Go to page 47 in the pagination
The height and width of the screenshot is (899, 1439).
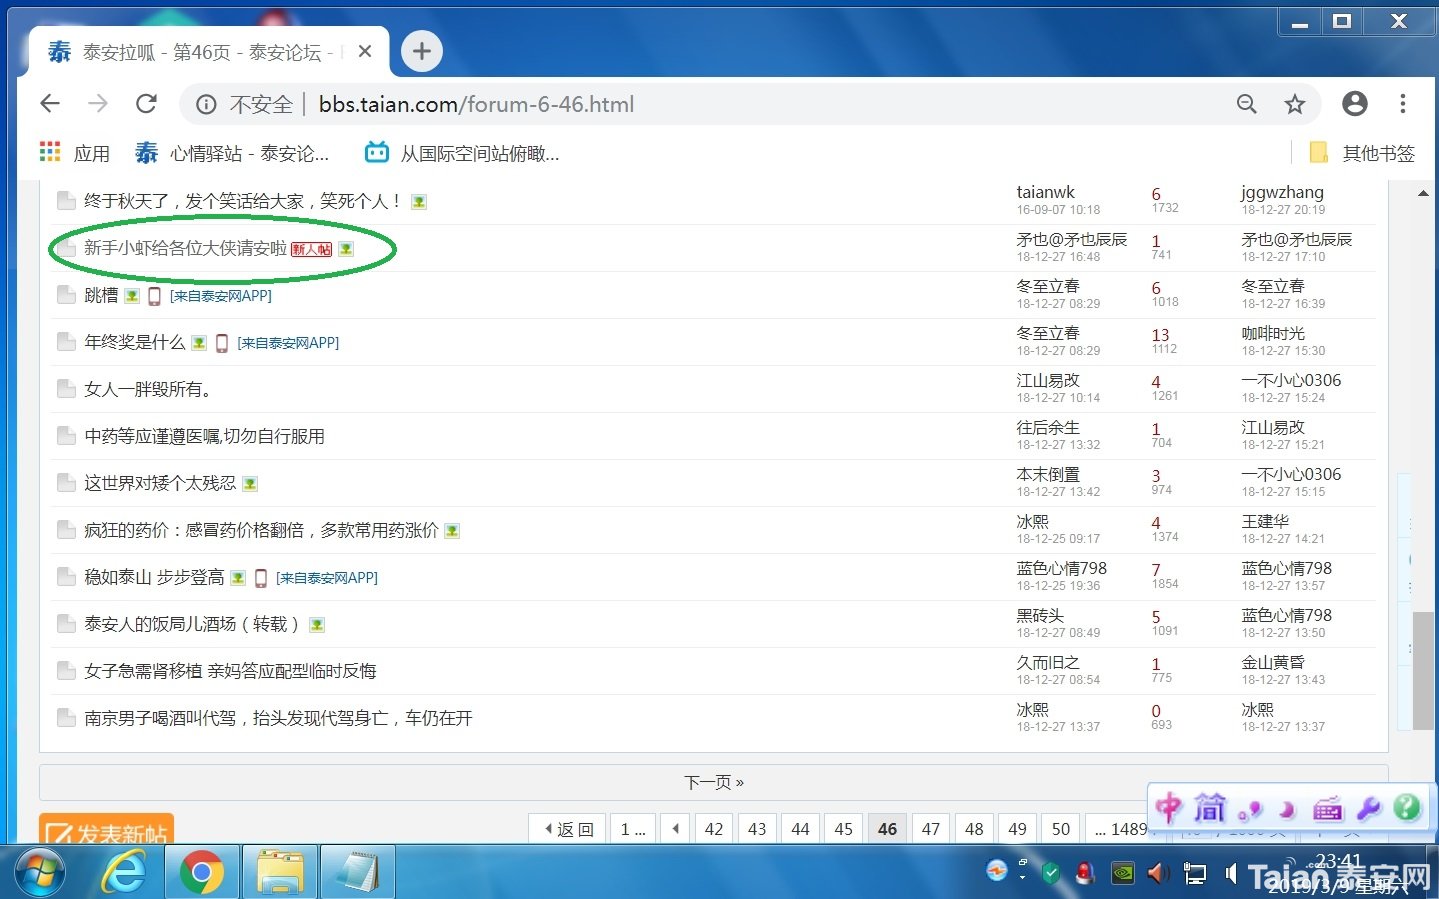(931, 829)
